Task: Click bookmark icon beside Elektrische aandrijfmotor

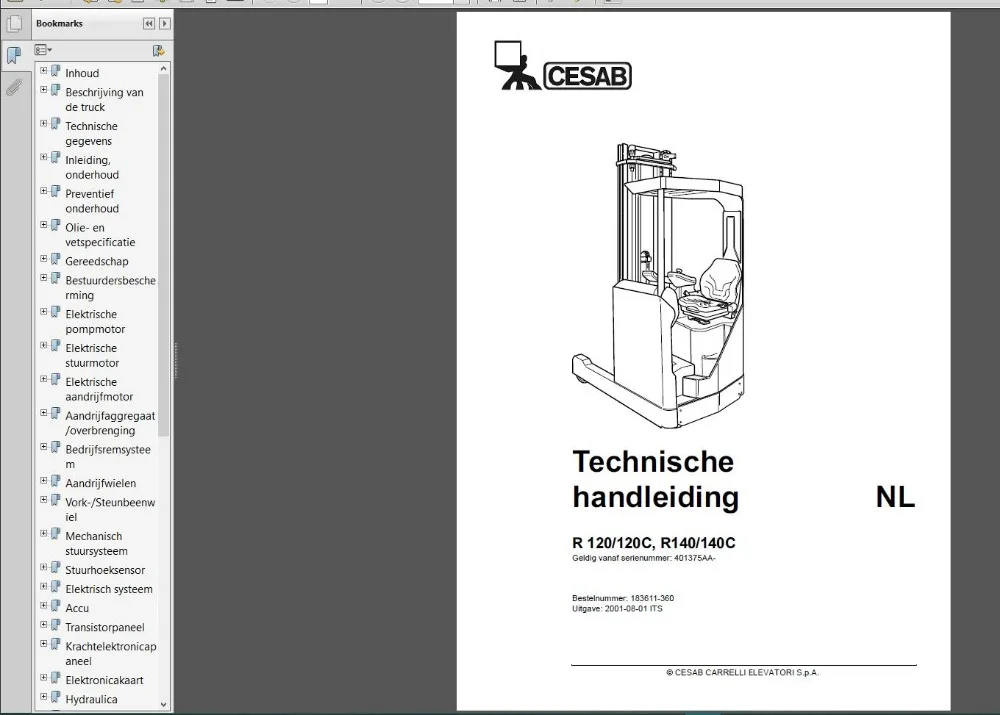Action: pyautogui.click(x=55, y=380)
